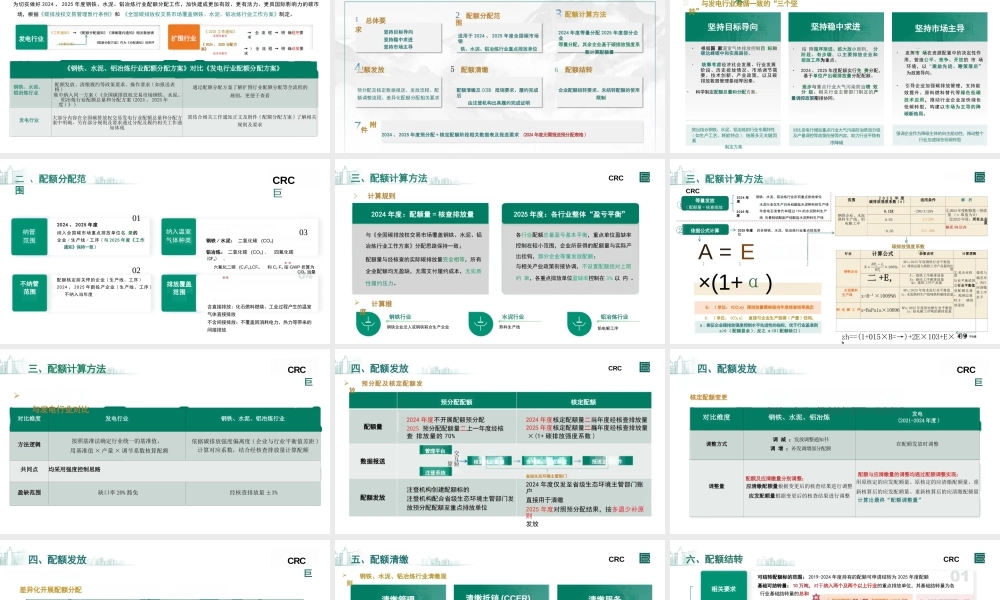
Task: Click the green document icon beside CRC on 配额结转 slide
Action: click(x=979, y=559)
